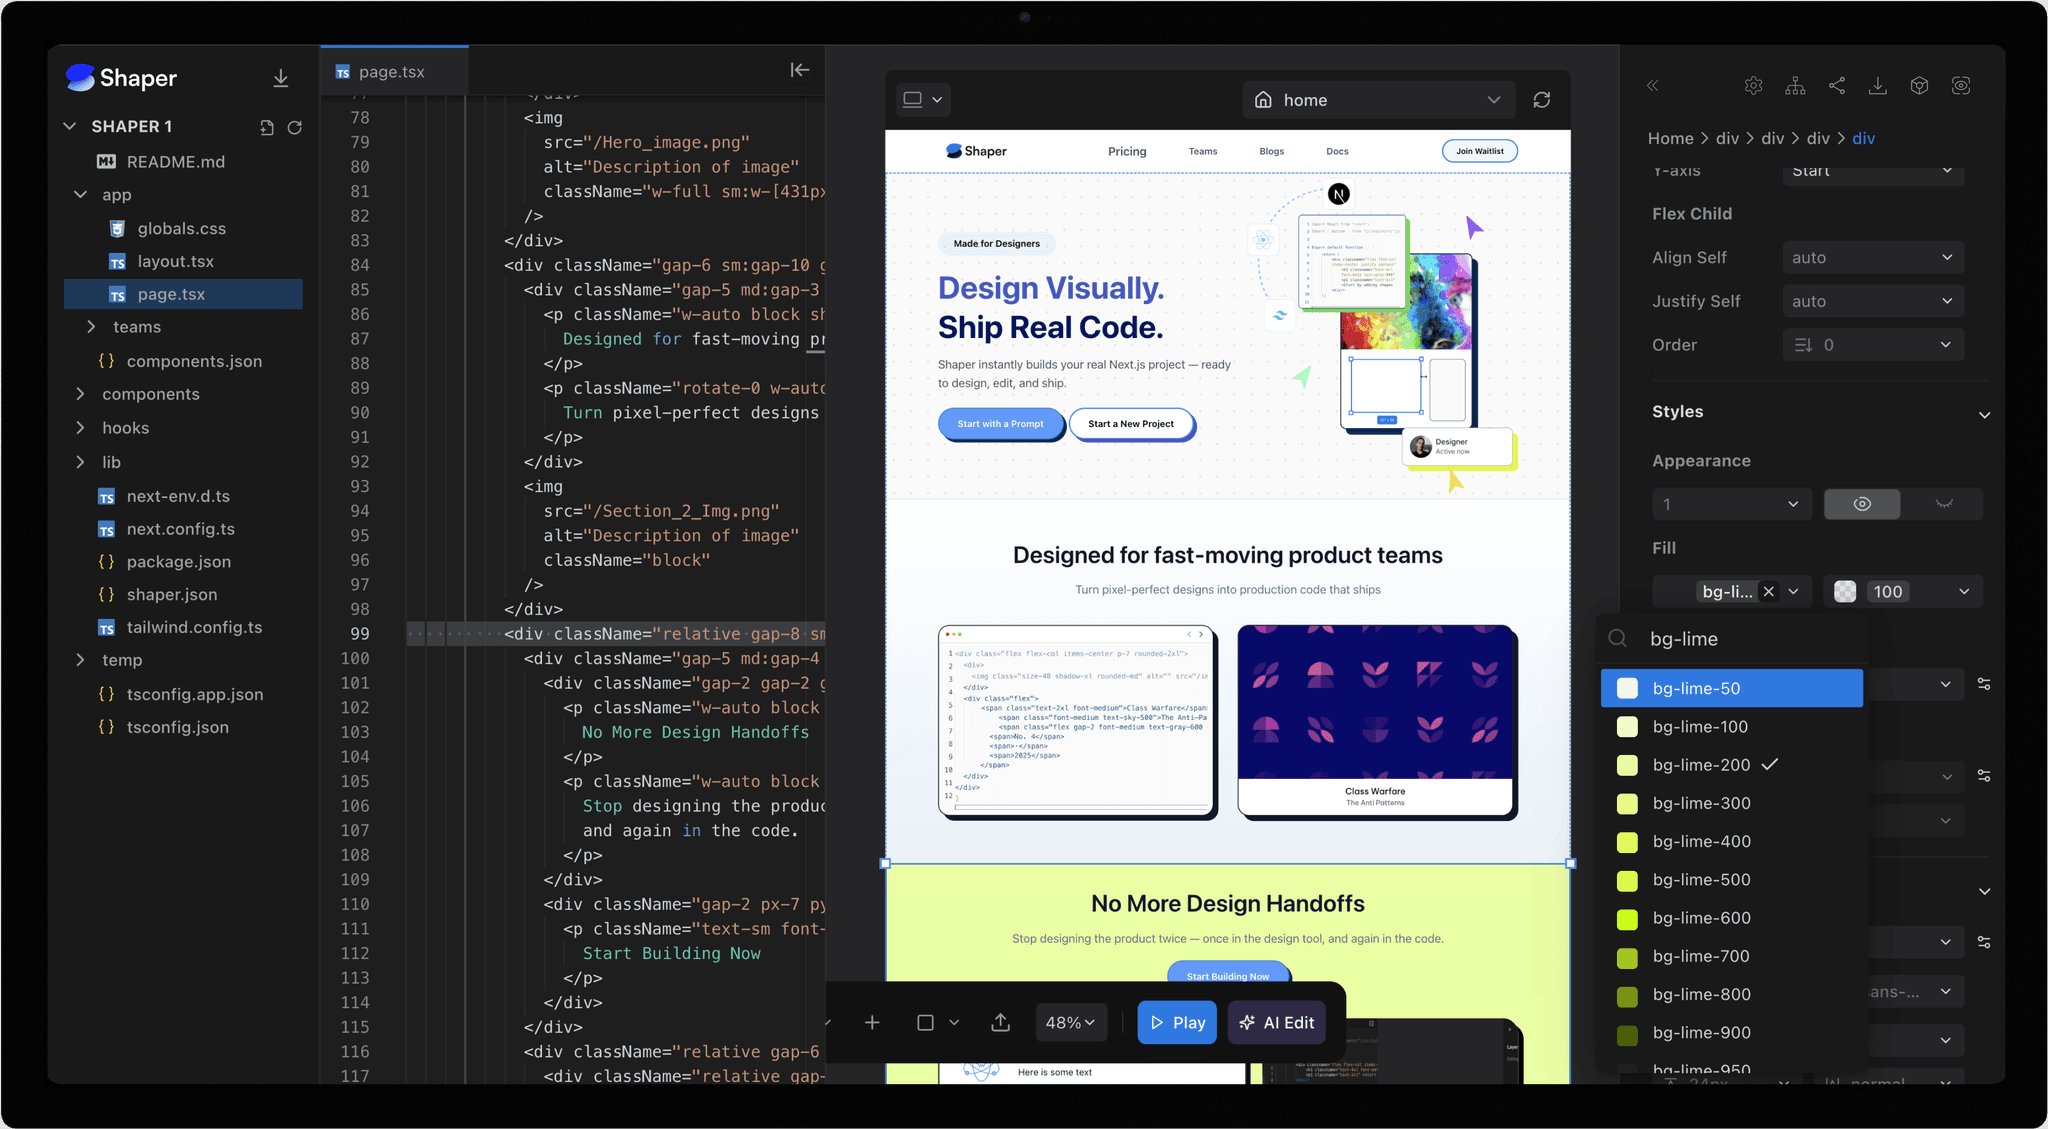This screenshot has width=2048, height=1129.
Task: Click Join Waitlist in the preview
Action: click(1479, 151)
